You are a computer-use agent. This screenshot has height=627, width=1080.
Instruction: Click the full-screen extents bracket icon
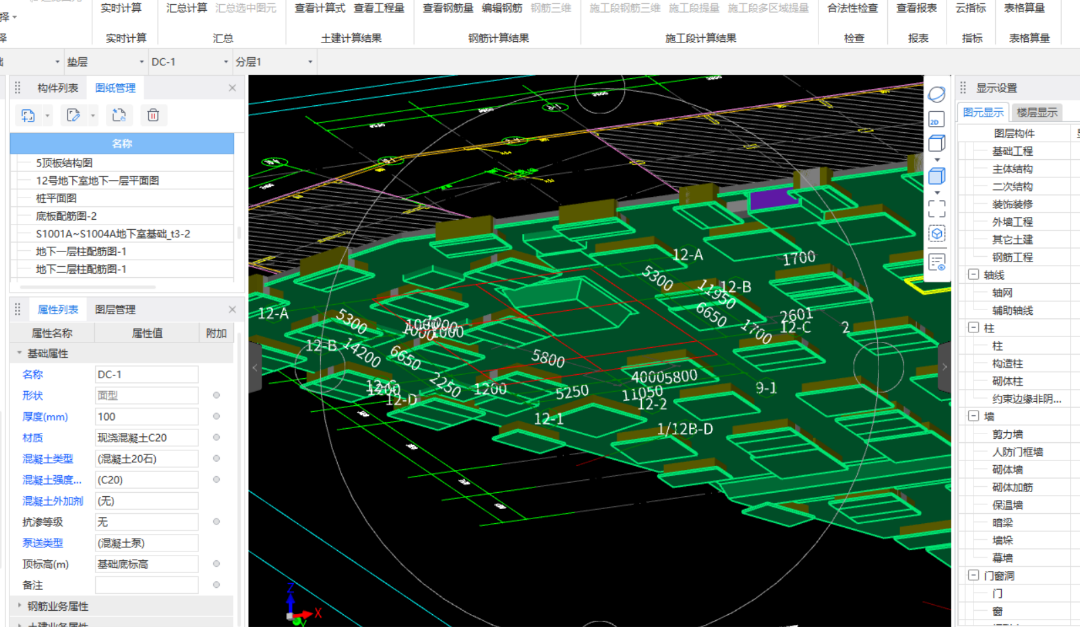936,208
